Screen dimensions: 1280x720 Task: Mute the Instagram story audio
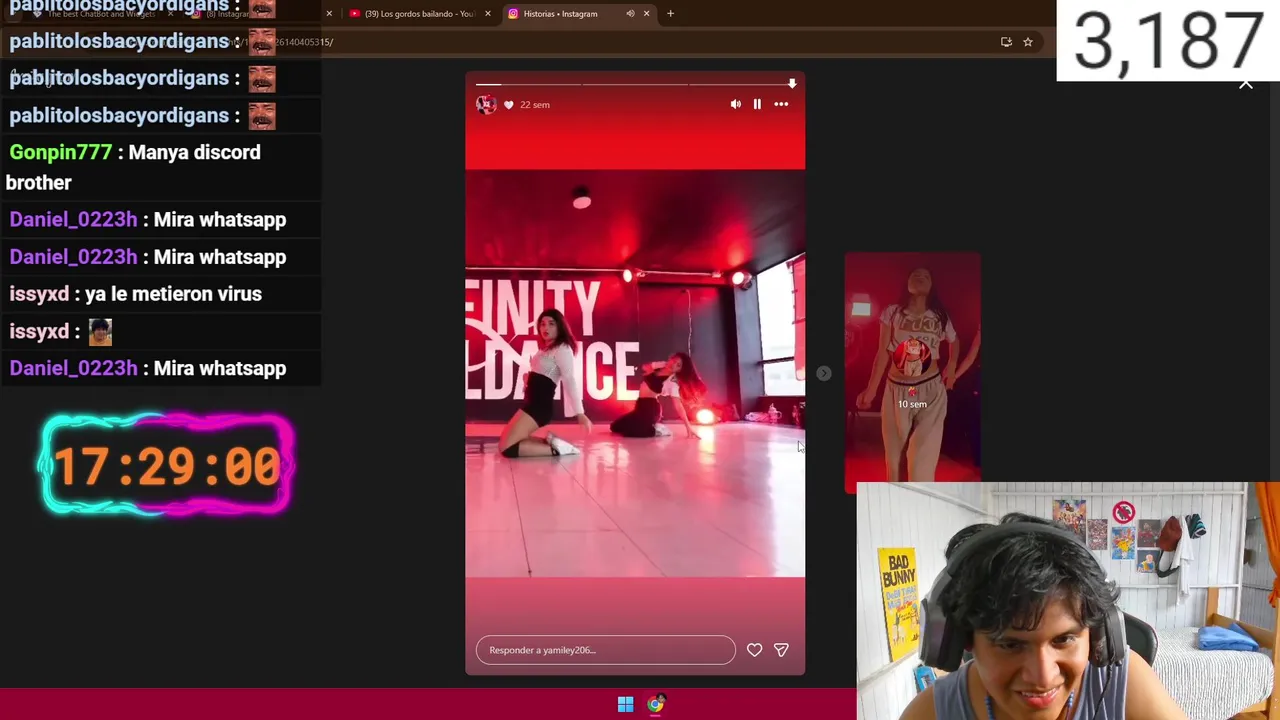[x=736, y=104]
